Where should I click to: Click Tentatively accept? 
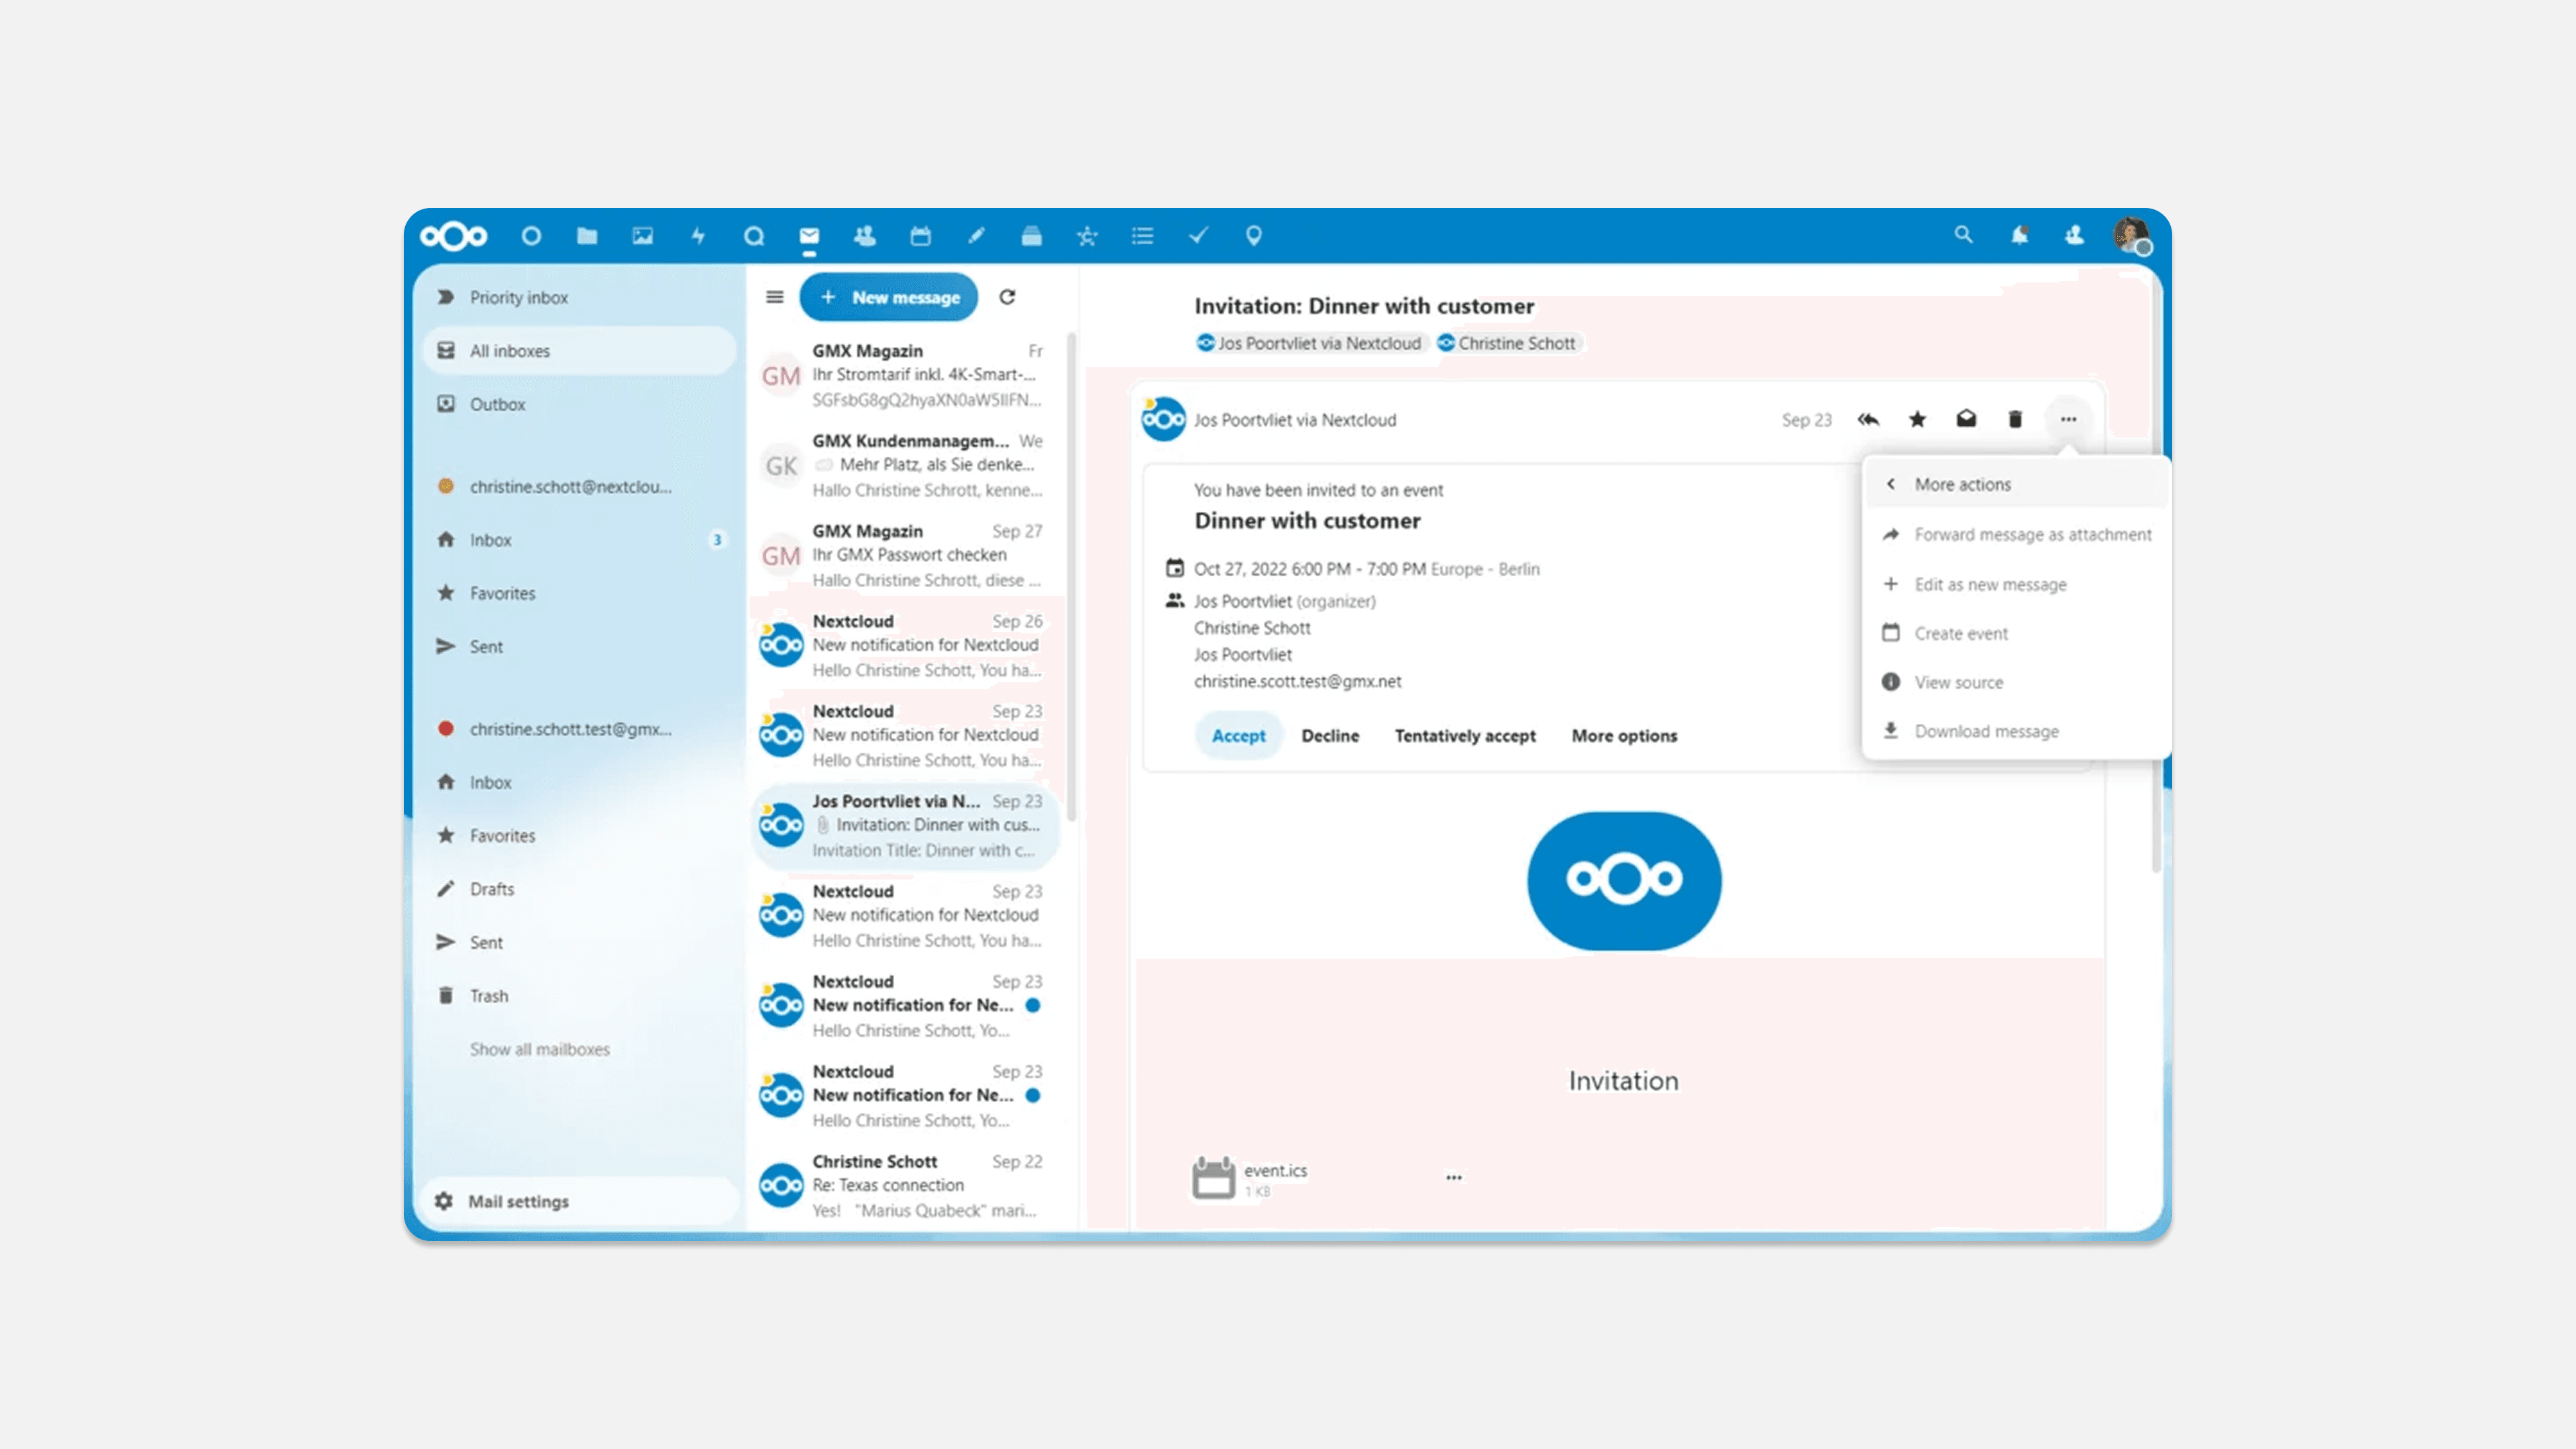[1465, 736]
